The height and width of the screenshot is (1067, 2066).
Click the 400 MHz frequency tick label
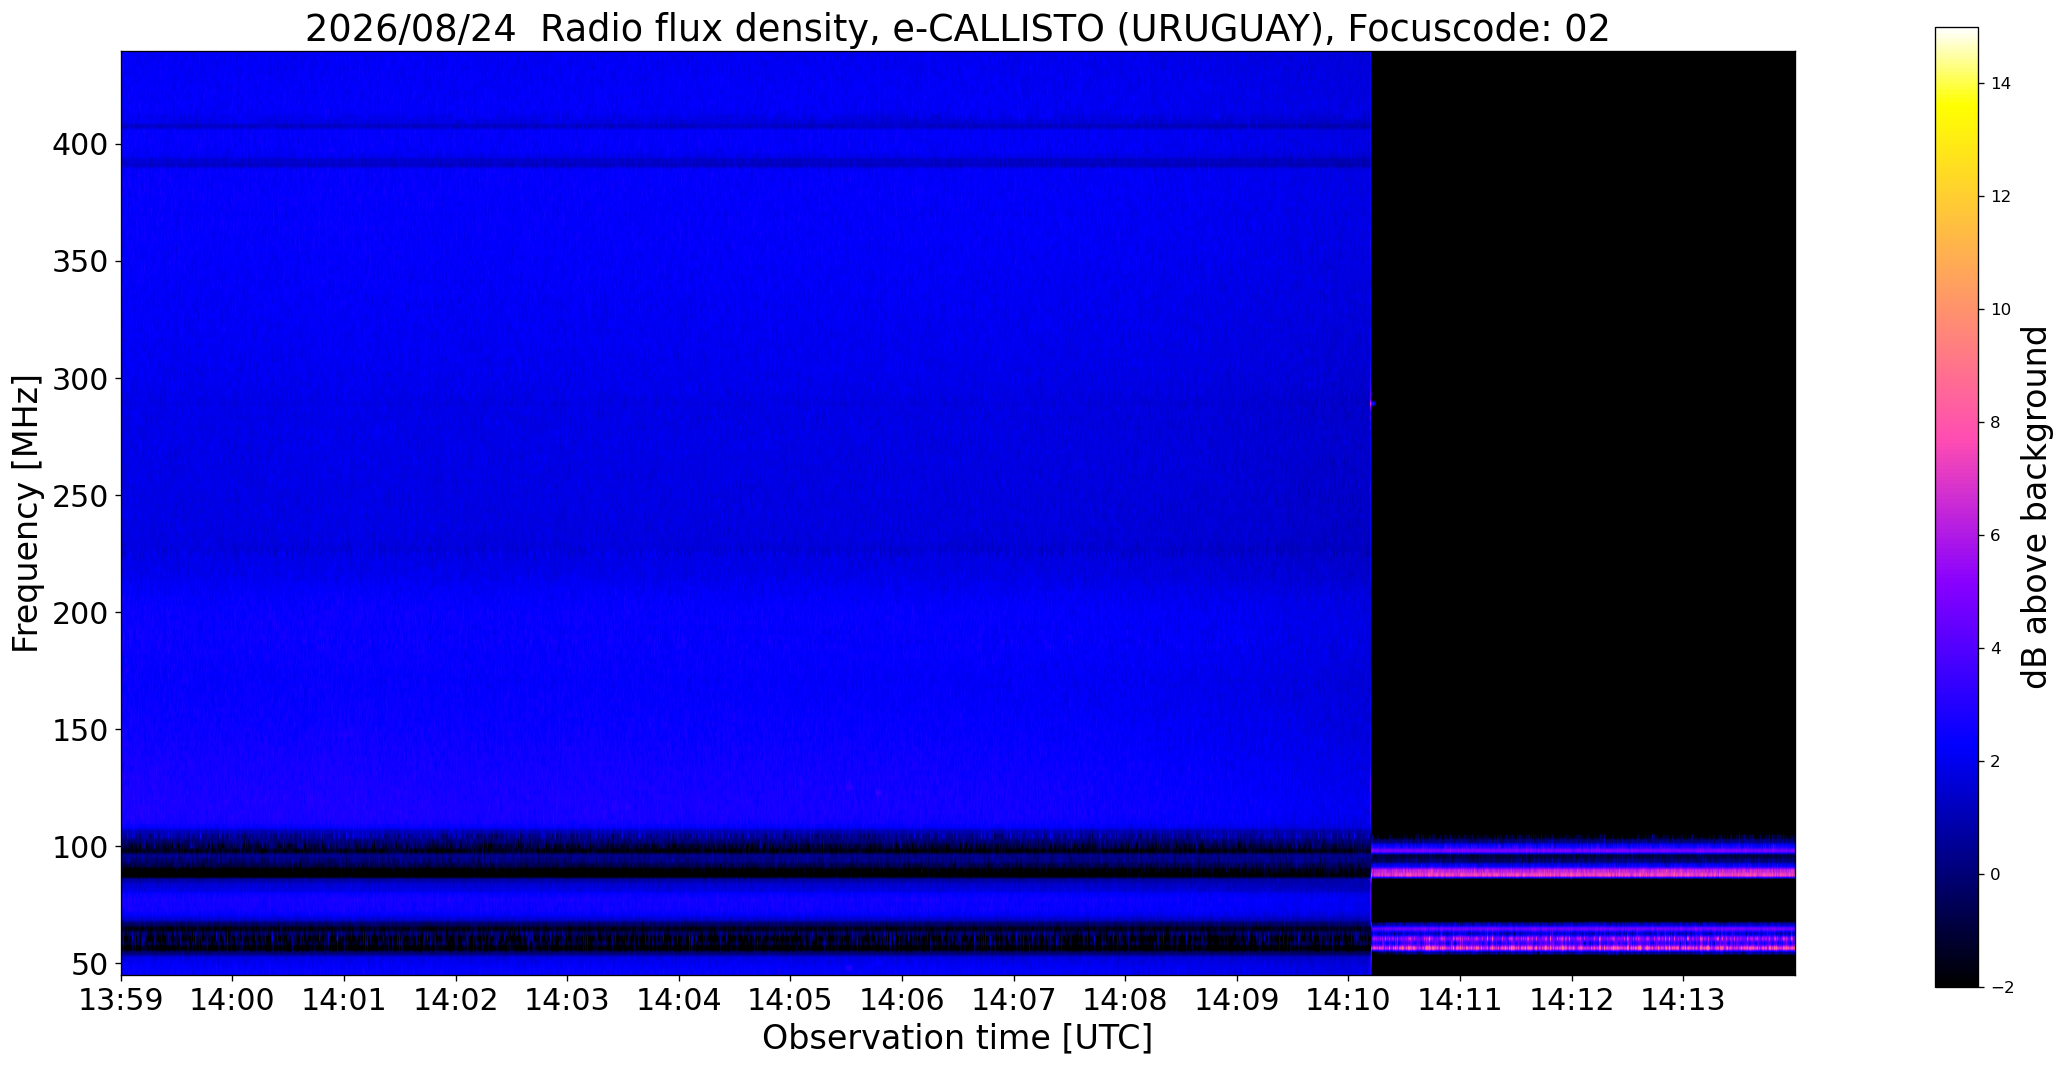tap(78, 145)
